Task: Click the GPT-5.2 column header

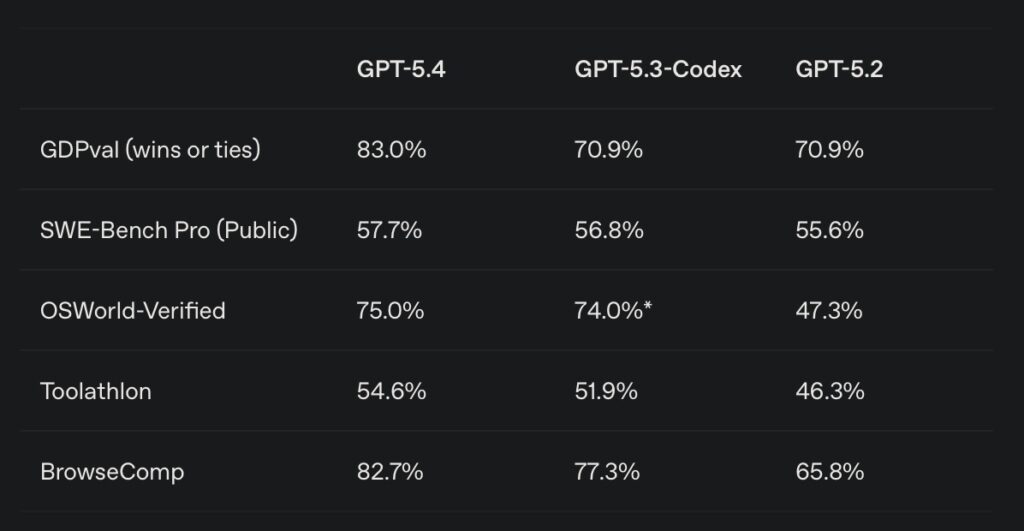Action: 839,70
